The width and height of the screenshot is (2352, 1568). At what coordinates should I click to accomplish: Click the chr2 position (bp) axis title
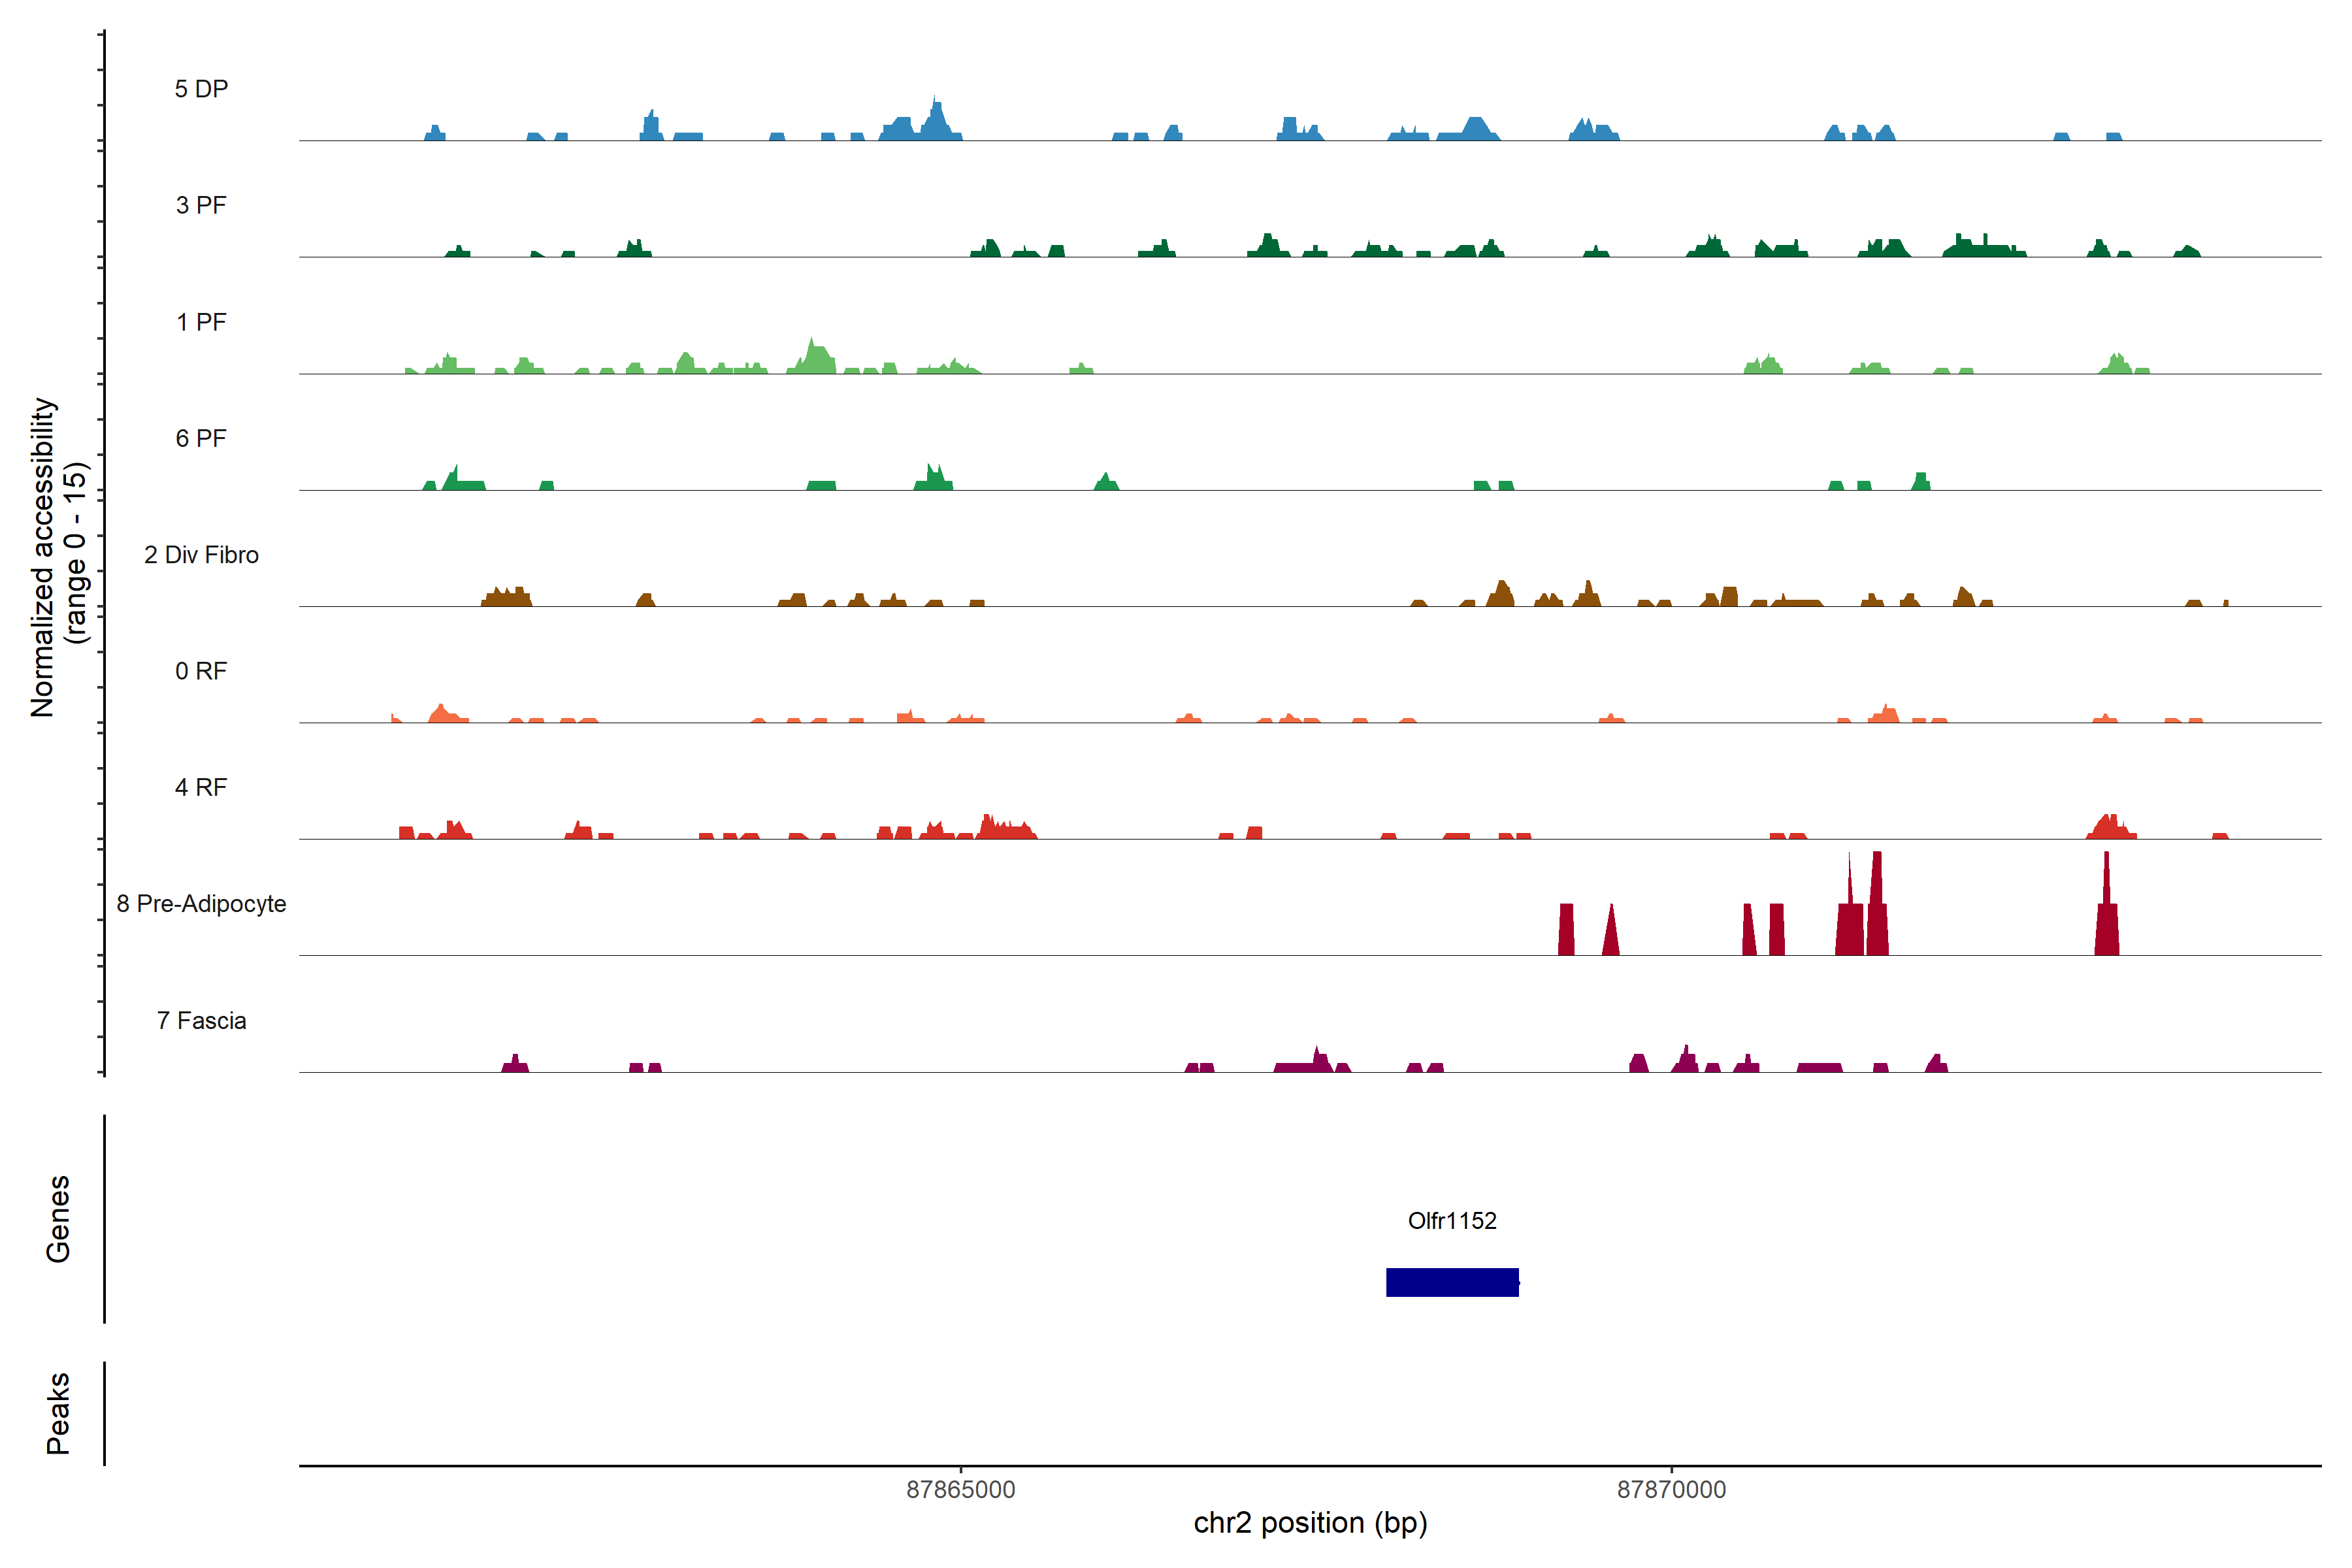click(1310, 1523)
